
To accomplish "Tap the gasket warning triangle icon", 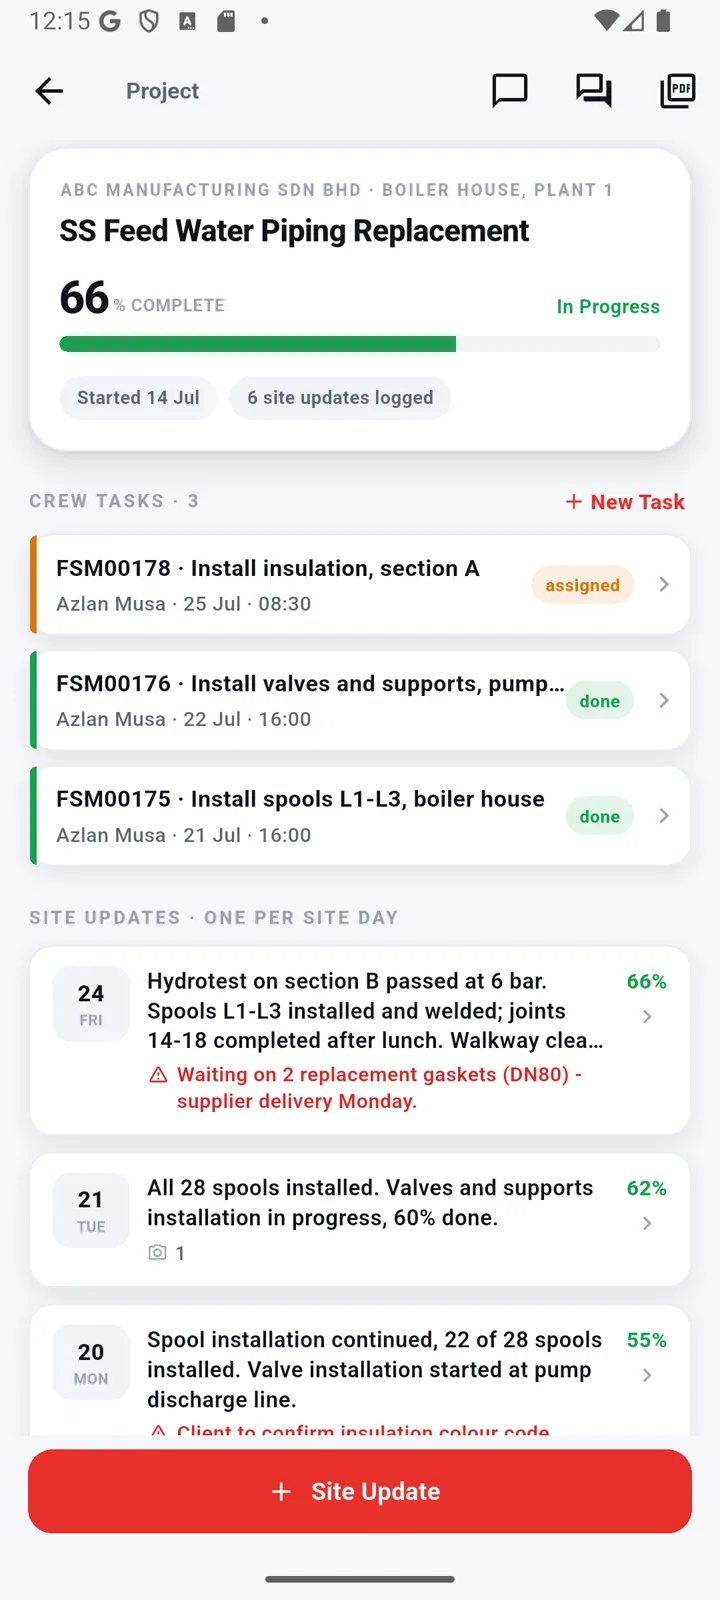I will coord(158,1075).
